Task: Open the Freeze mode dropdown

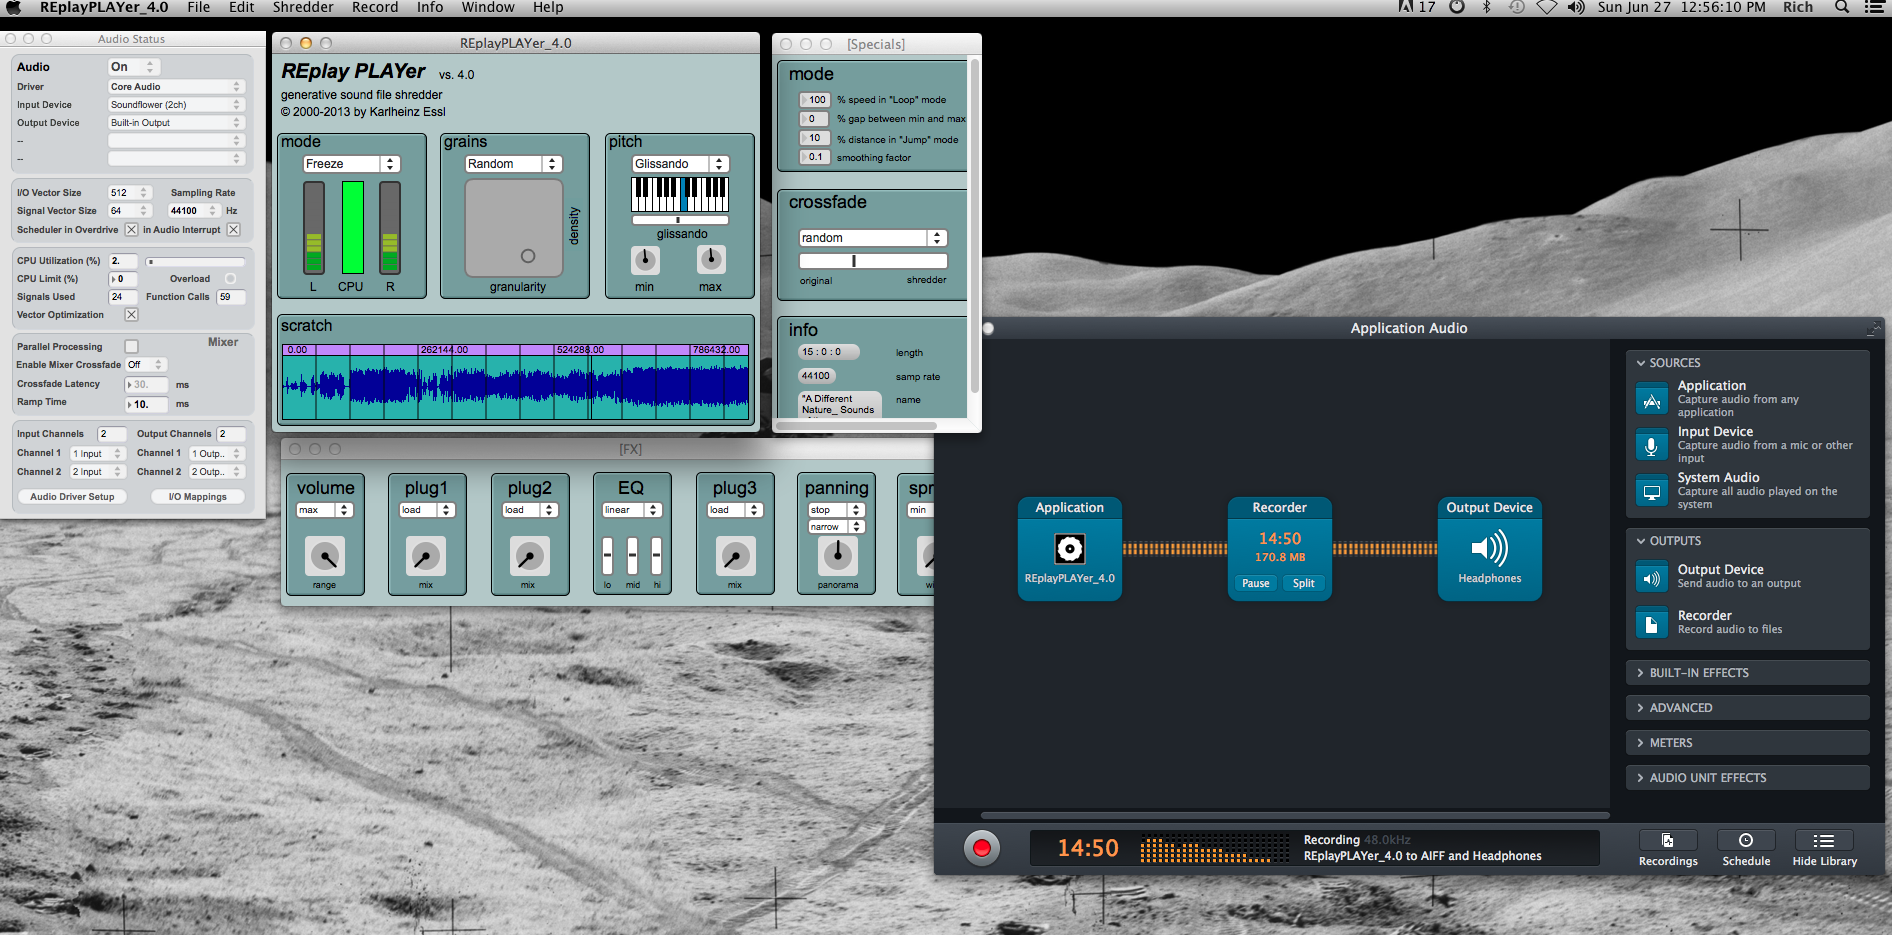Action: point(351,164)
